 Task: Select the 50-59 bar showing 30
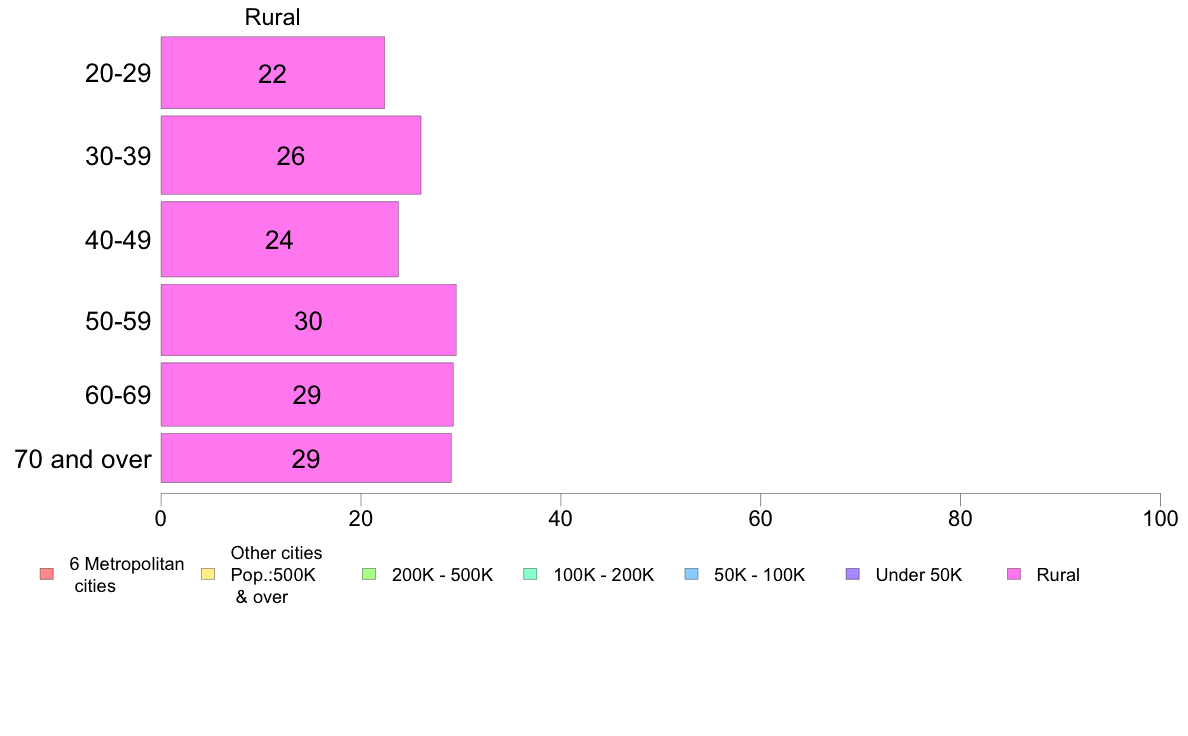pyautogui.click(x=308, y=320)
